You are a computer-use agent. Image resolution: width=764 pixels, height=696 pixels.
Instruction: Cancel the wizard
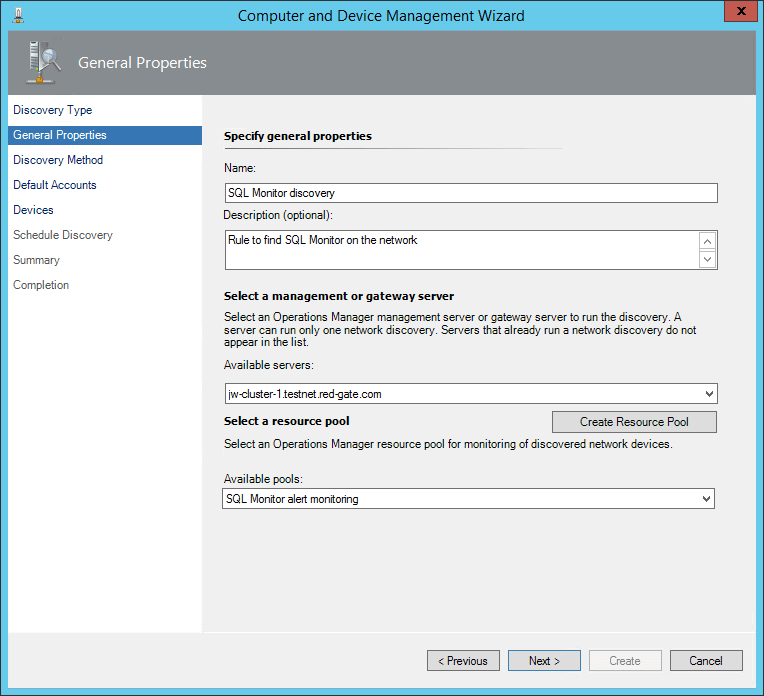click(x=707, y=661)
